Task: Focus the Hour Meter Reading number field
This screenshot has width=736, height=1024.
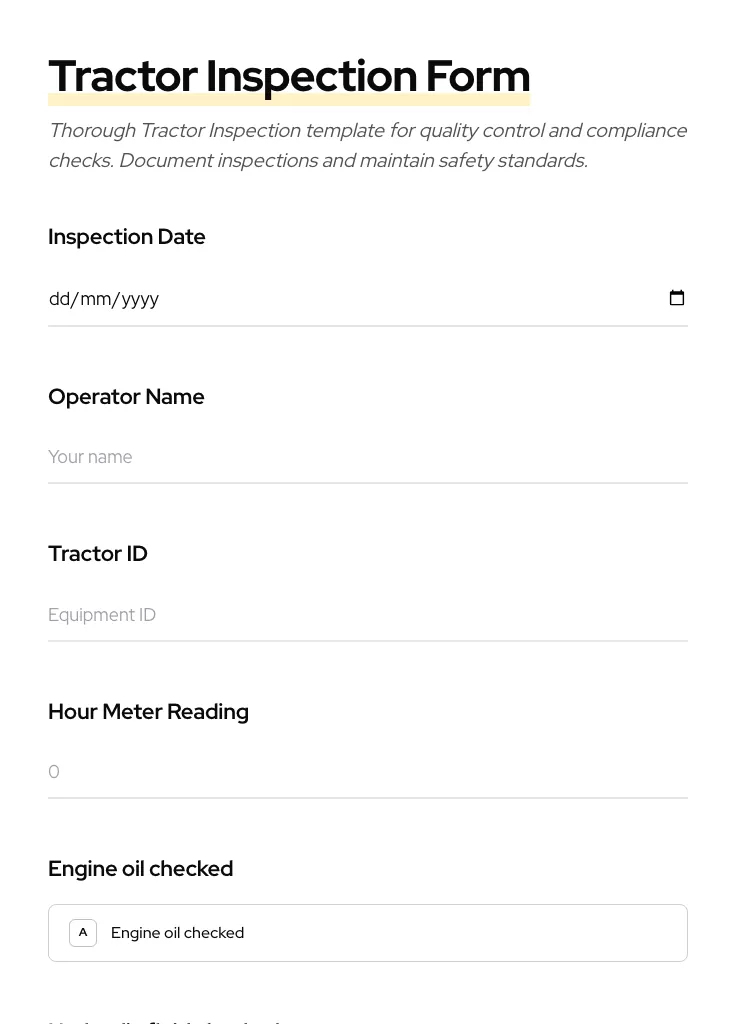Action: [x=367, y=772]
